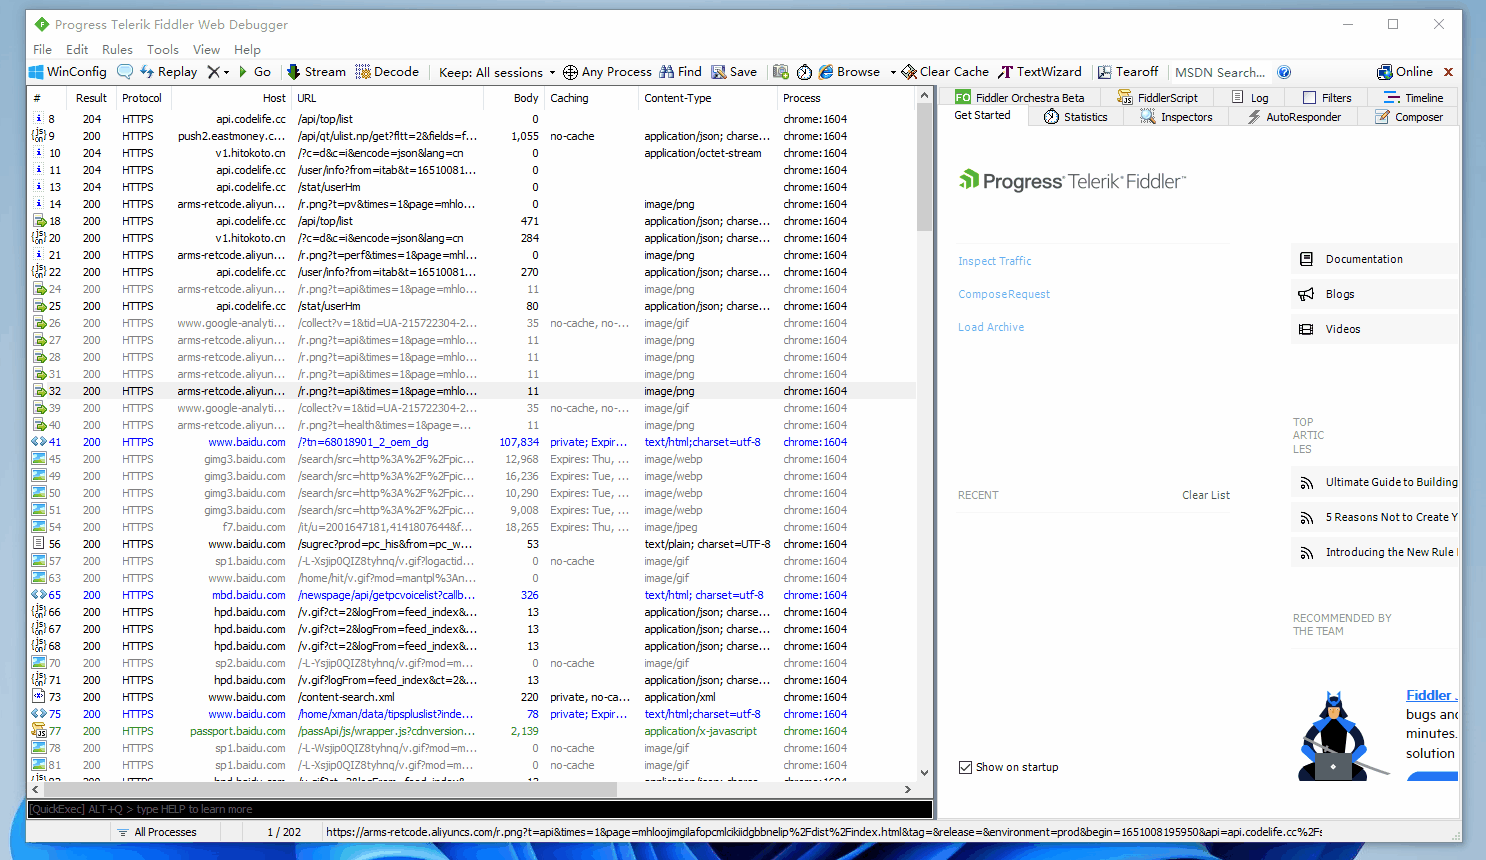Viewport: 1486px width, 860px height.
Task: Click the MSDN Search input field
Action: (x=1220, y=72)
